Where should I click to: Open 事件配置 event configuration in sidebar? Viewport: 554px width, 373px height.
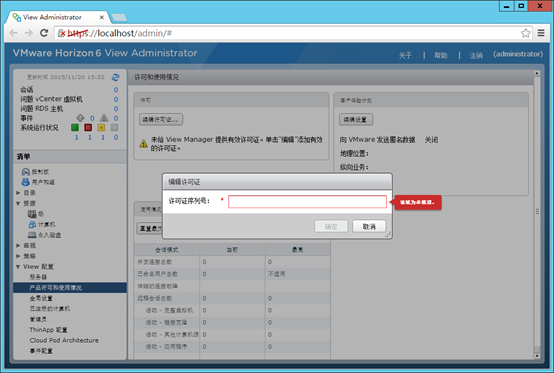[x=41, y=351]
